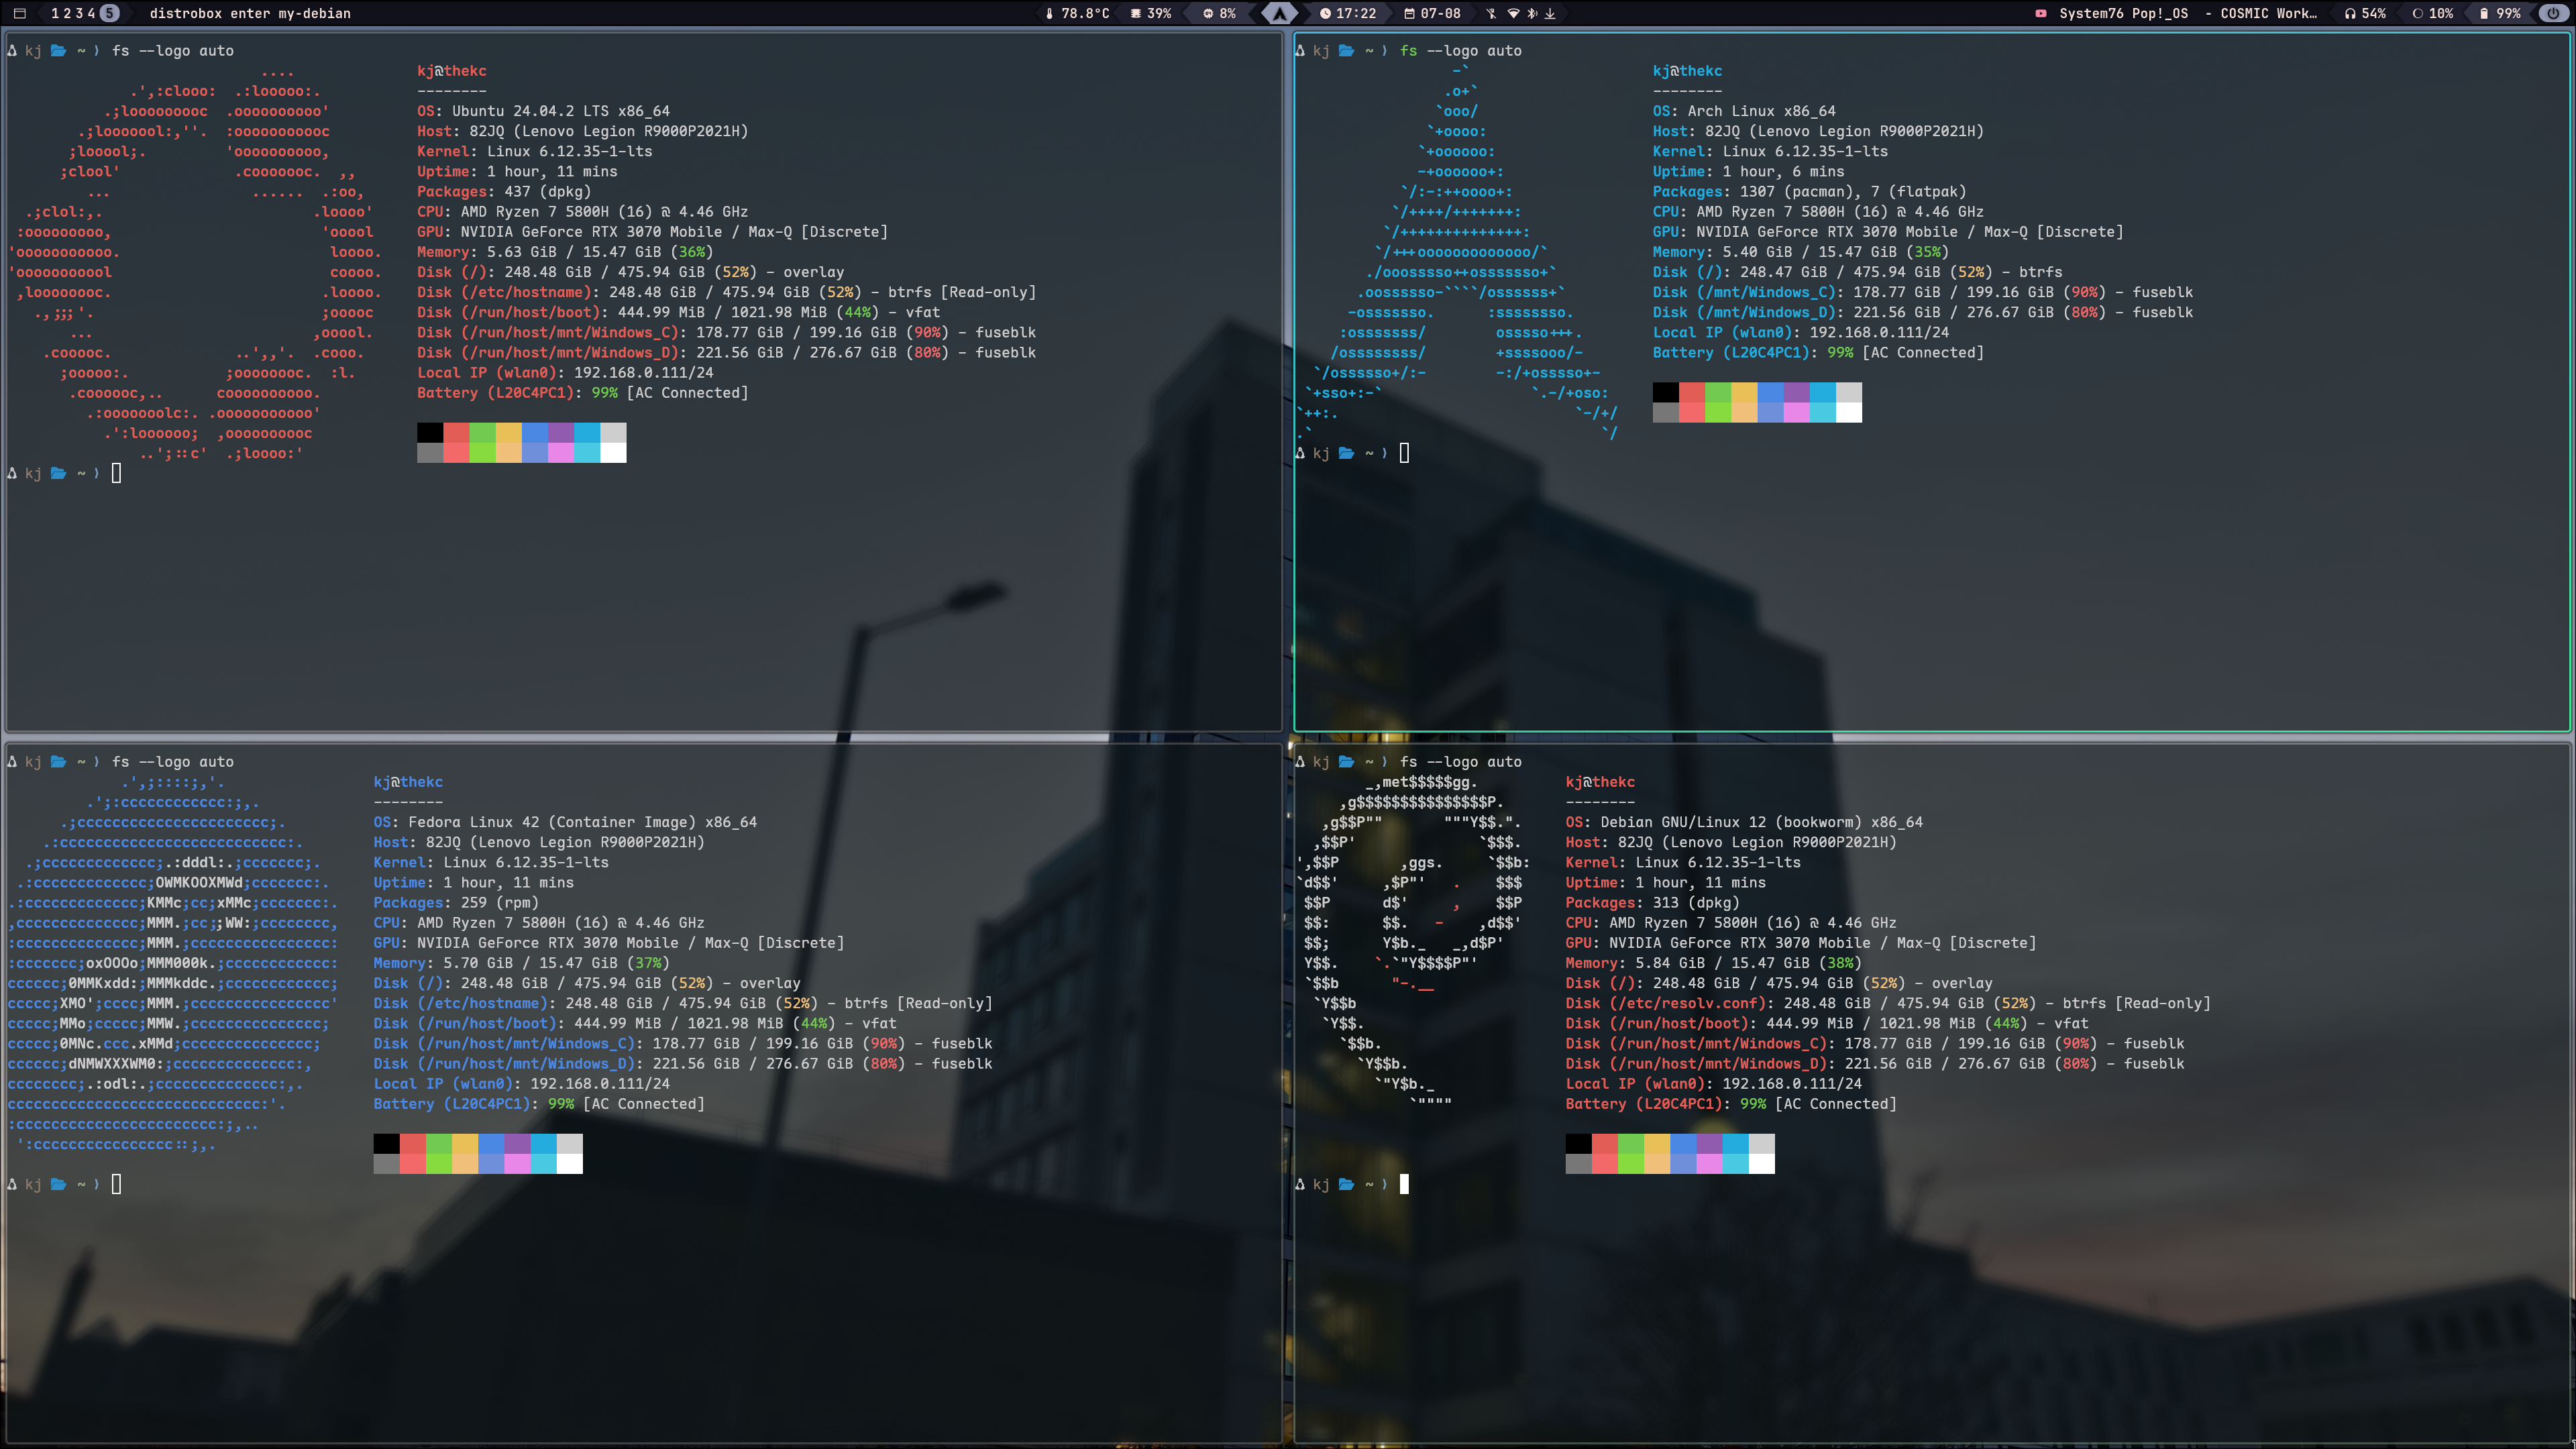Viewport: 2576px width, 1449px height.
Task: Open the calendar date 07-08
Action: click(x=1432, y=13)
